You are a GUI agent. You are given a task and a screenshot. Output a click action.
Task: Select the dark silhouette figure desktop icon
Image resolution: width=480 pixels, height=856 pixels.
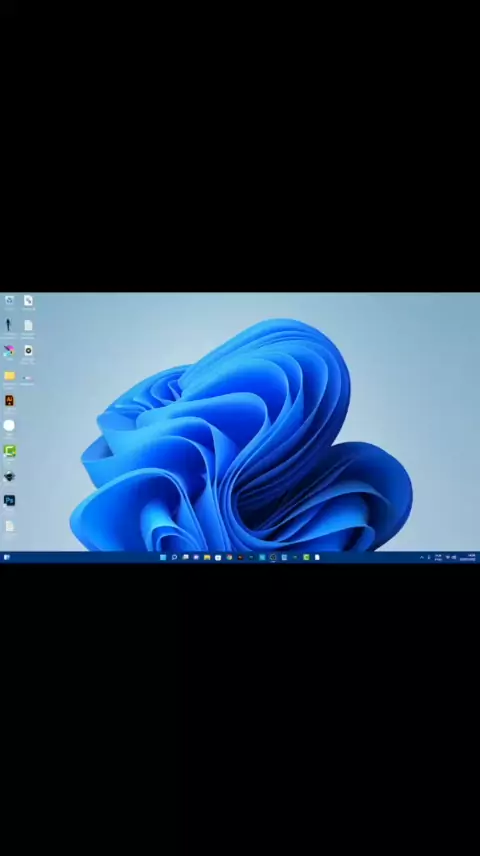point(9,325)
